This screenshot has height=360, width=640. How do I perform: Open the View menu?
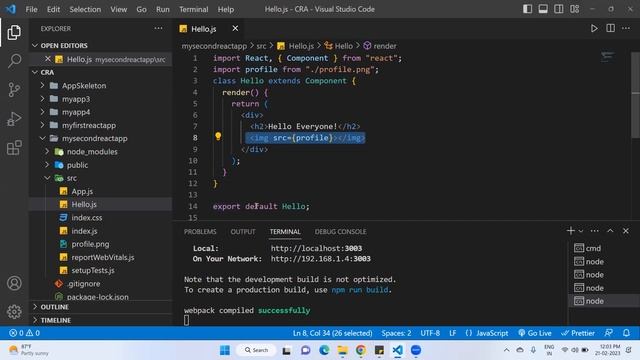tap(118, 9)
